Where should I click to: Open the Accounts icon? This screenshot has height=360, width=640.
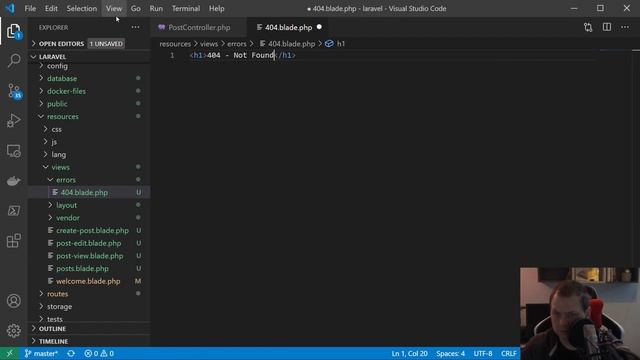click(13, 301)
